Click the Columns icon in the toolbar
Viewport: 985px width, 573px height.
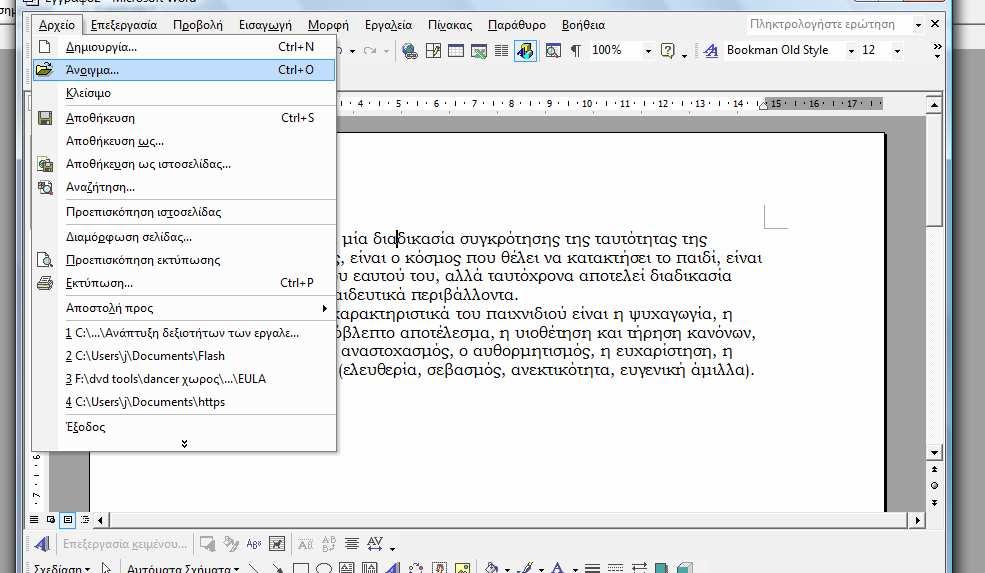(x=501, y=50)
